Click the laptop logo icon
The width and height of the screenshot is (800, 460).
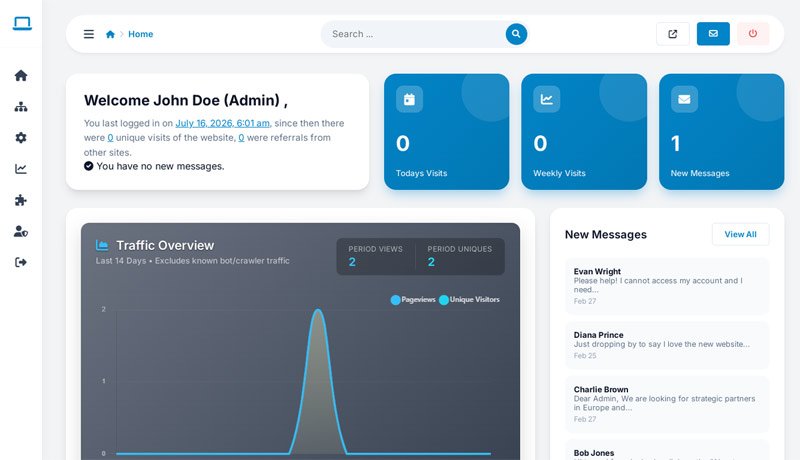point(22,23)
